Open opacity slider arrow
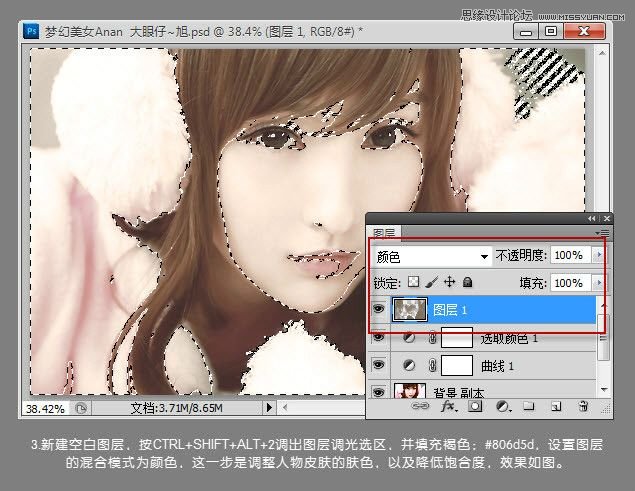This screenshot has height=491, width=635. (599, 255)
